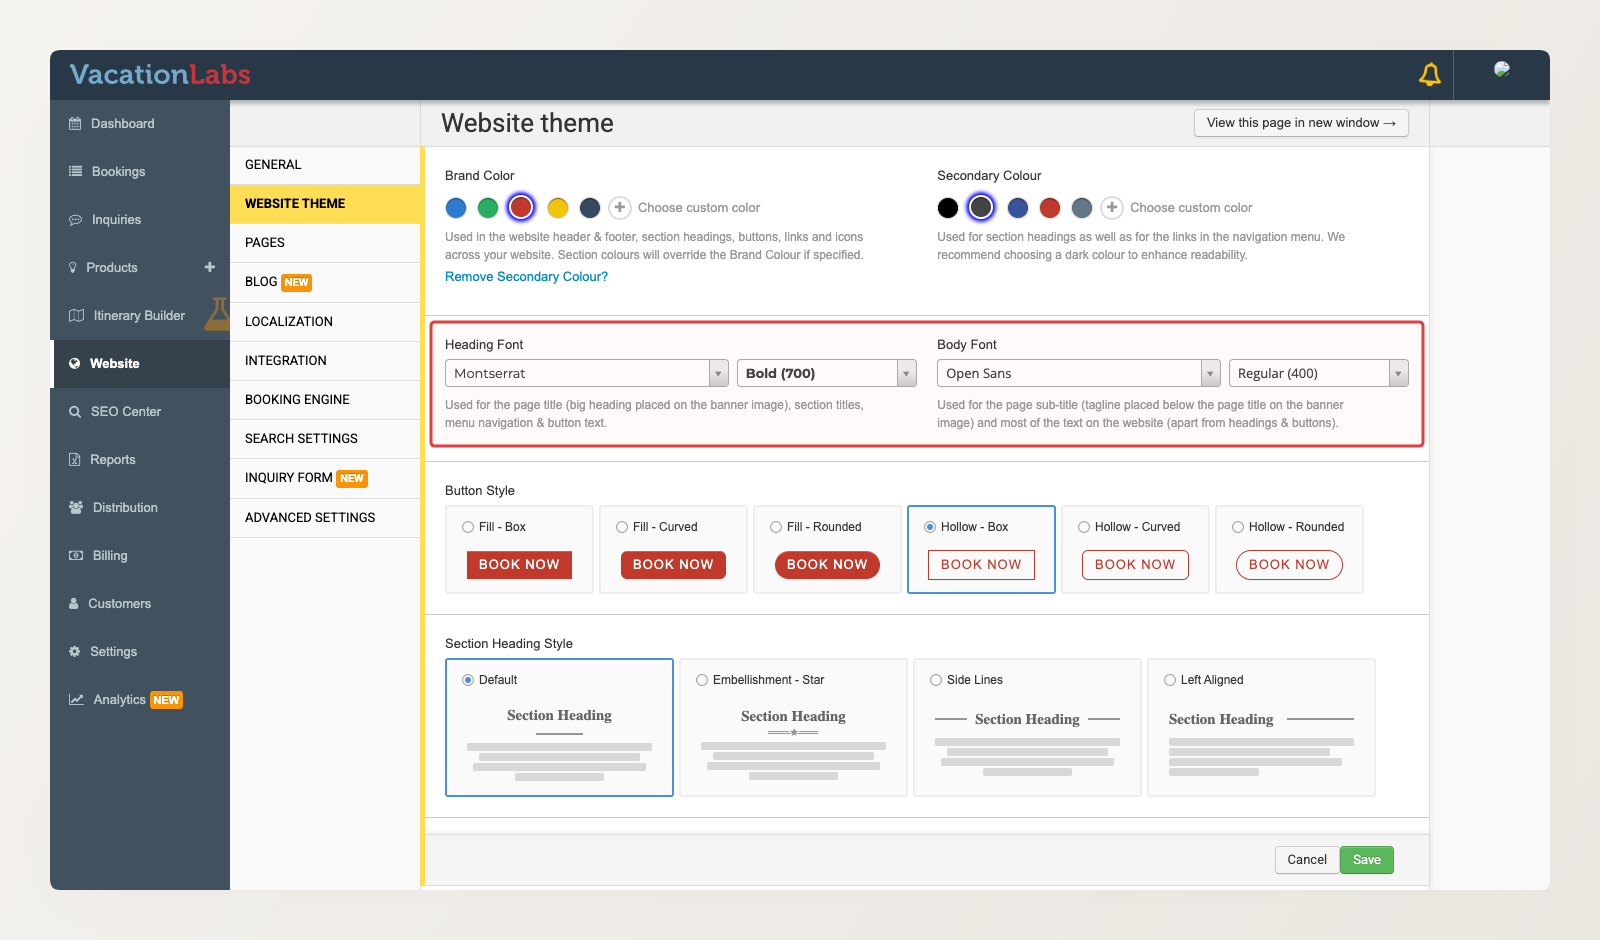The width and height of the screenshot is (1600, 940).
Task: Click the beta flask icon beside Itinerary Builder
Action: 217,314
